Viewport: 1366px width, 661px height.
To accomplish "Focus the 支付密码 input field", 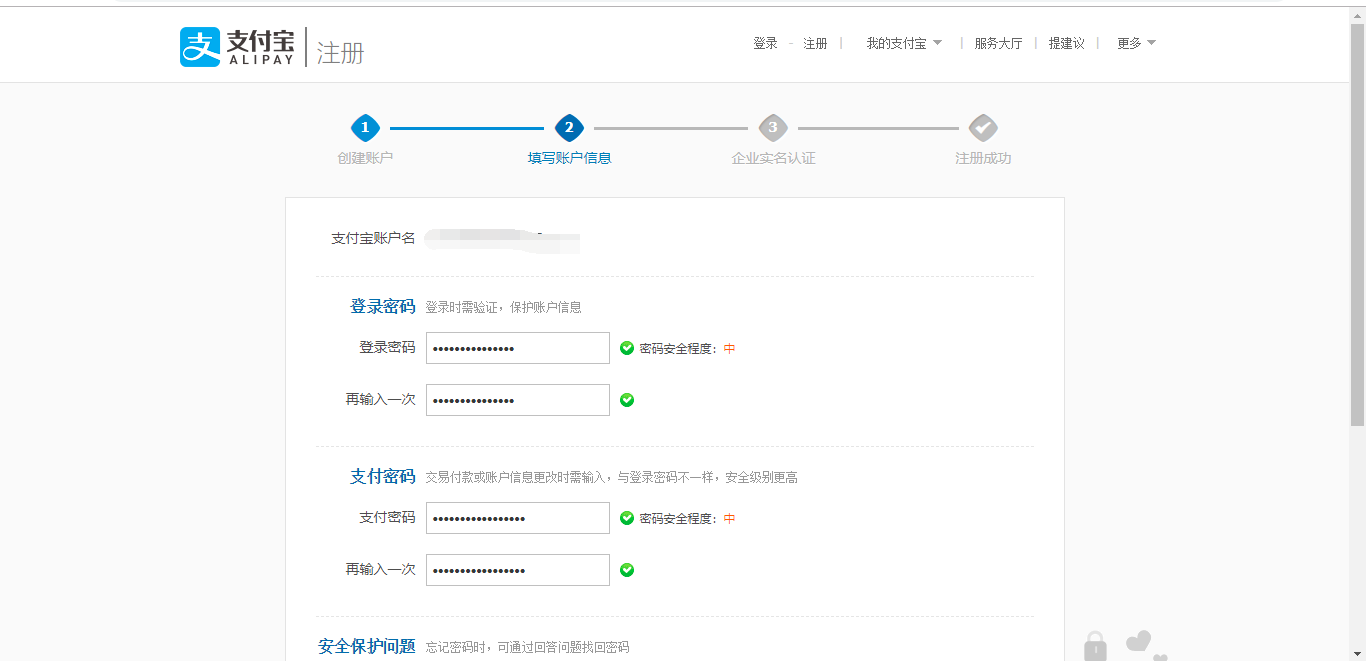I will [517, 518].
